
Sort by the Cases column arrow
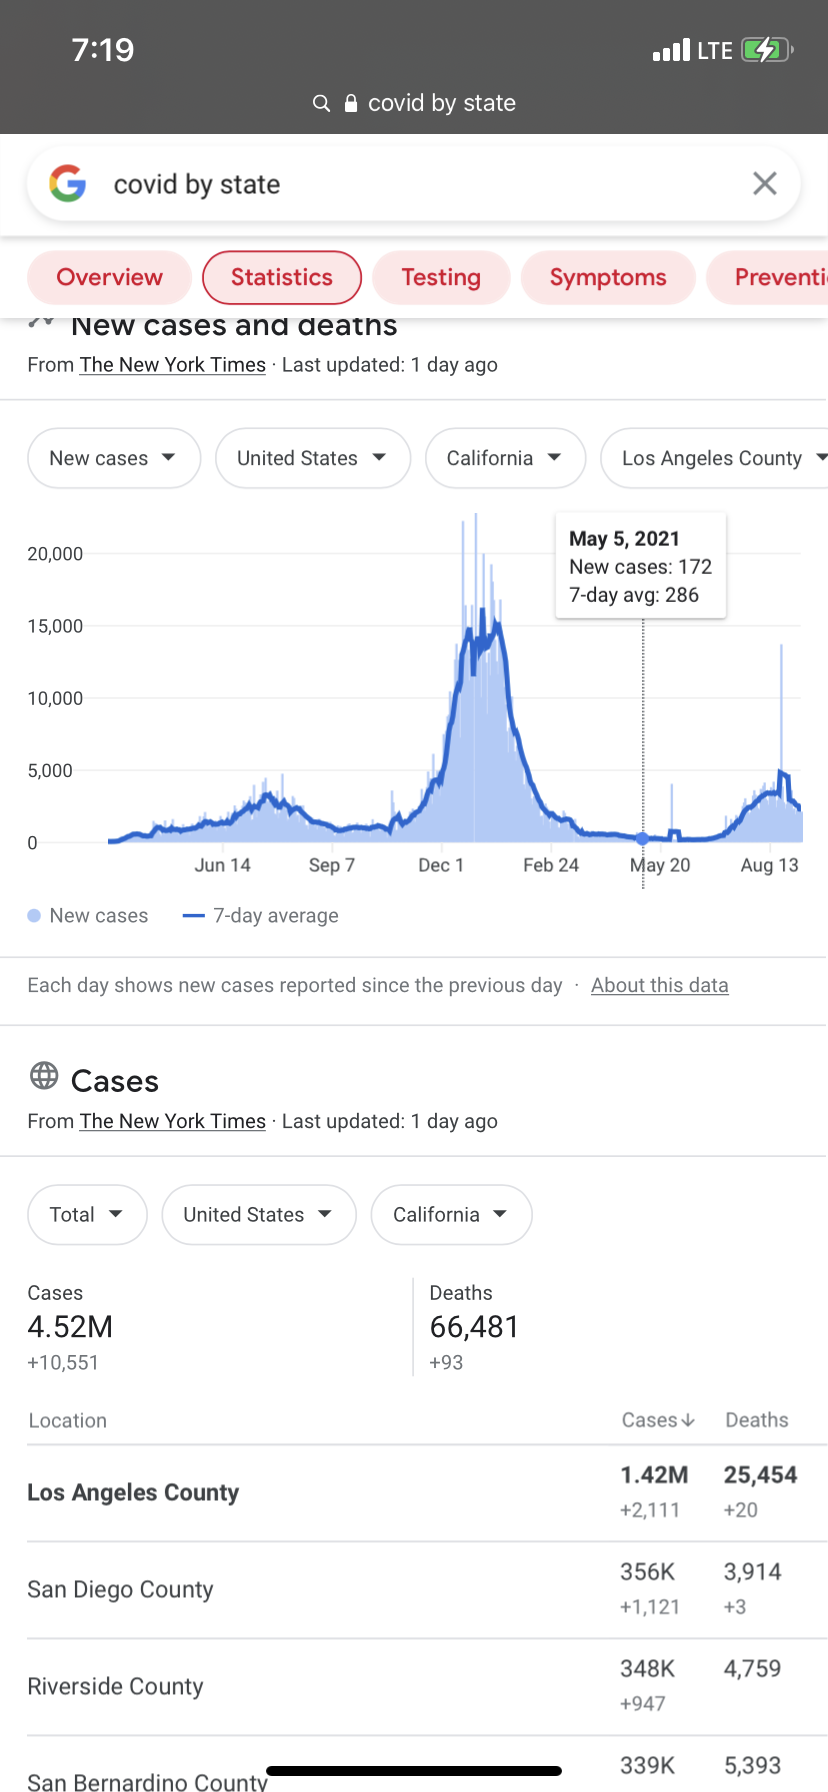688,1420
